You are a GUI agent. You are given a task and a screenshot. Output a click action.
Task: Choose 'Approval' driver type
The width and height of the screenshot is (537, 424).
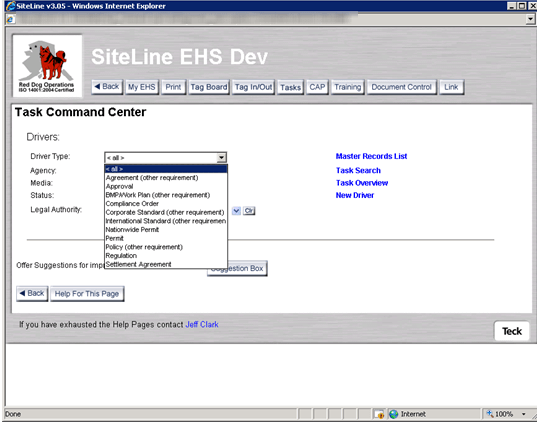point(166,186)
